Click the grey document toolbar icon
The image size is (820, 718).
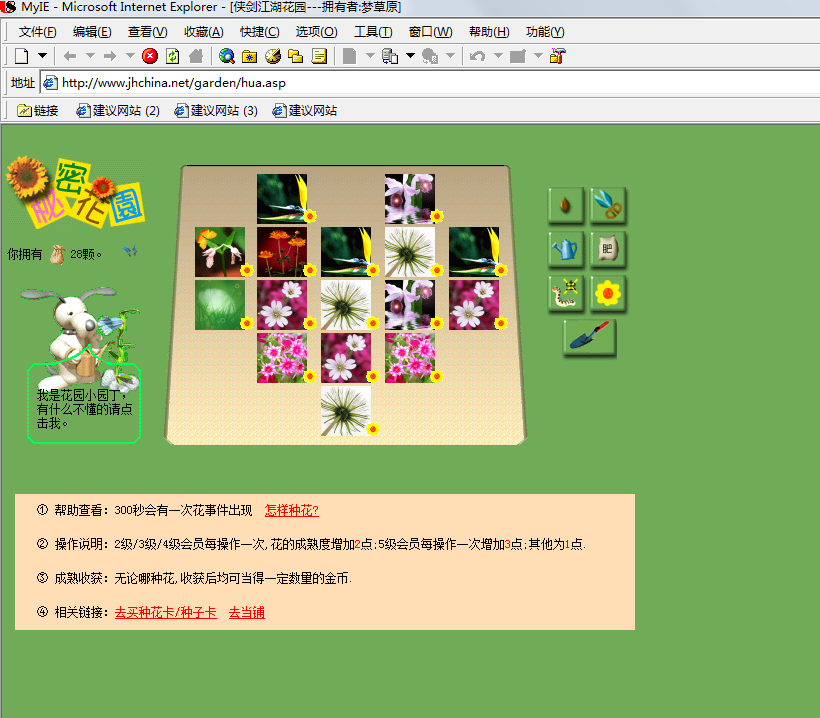350,56
